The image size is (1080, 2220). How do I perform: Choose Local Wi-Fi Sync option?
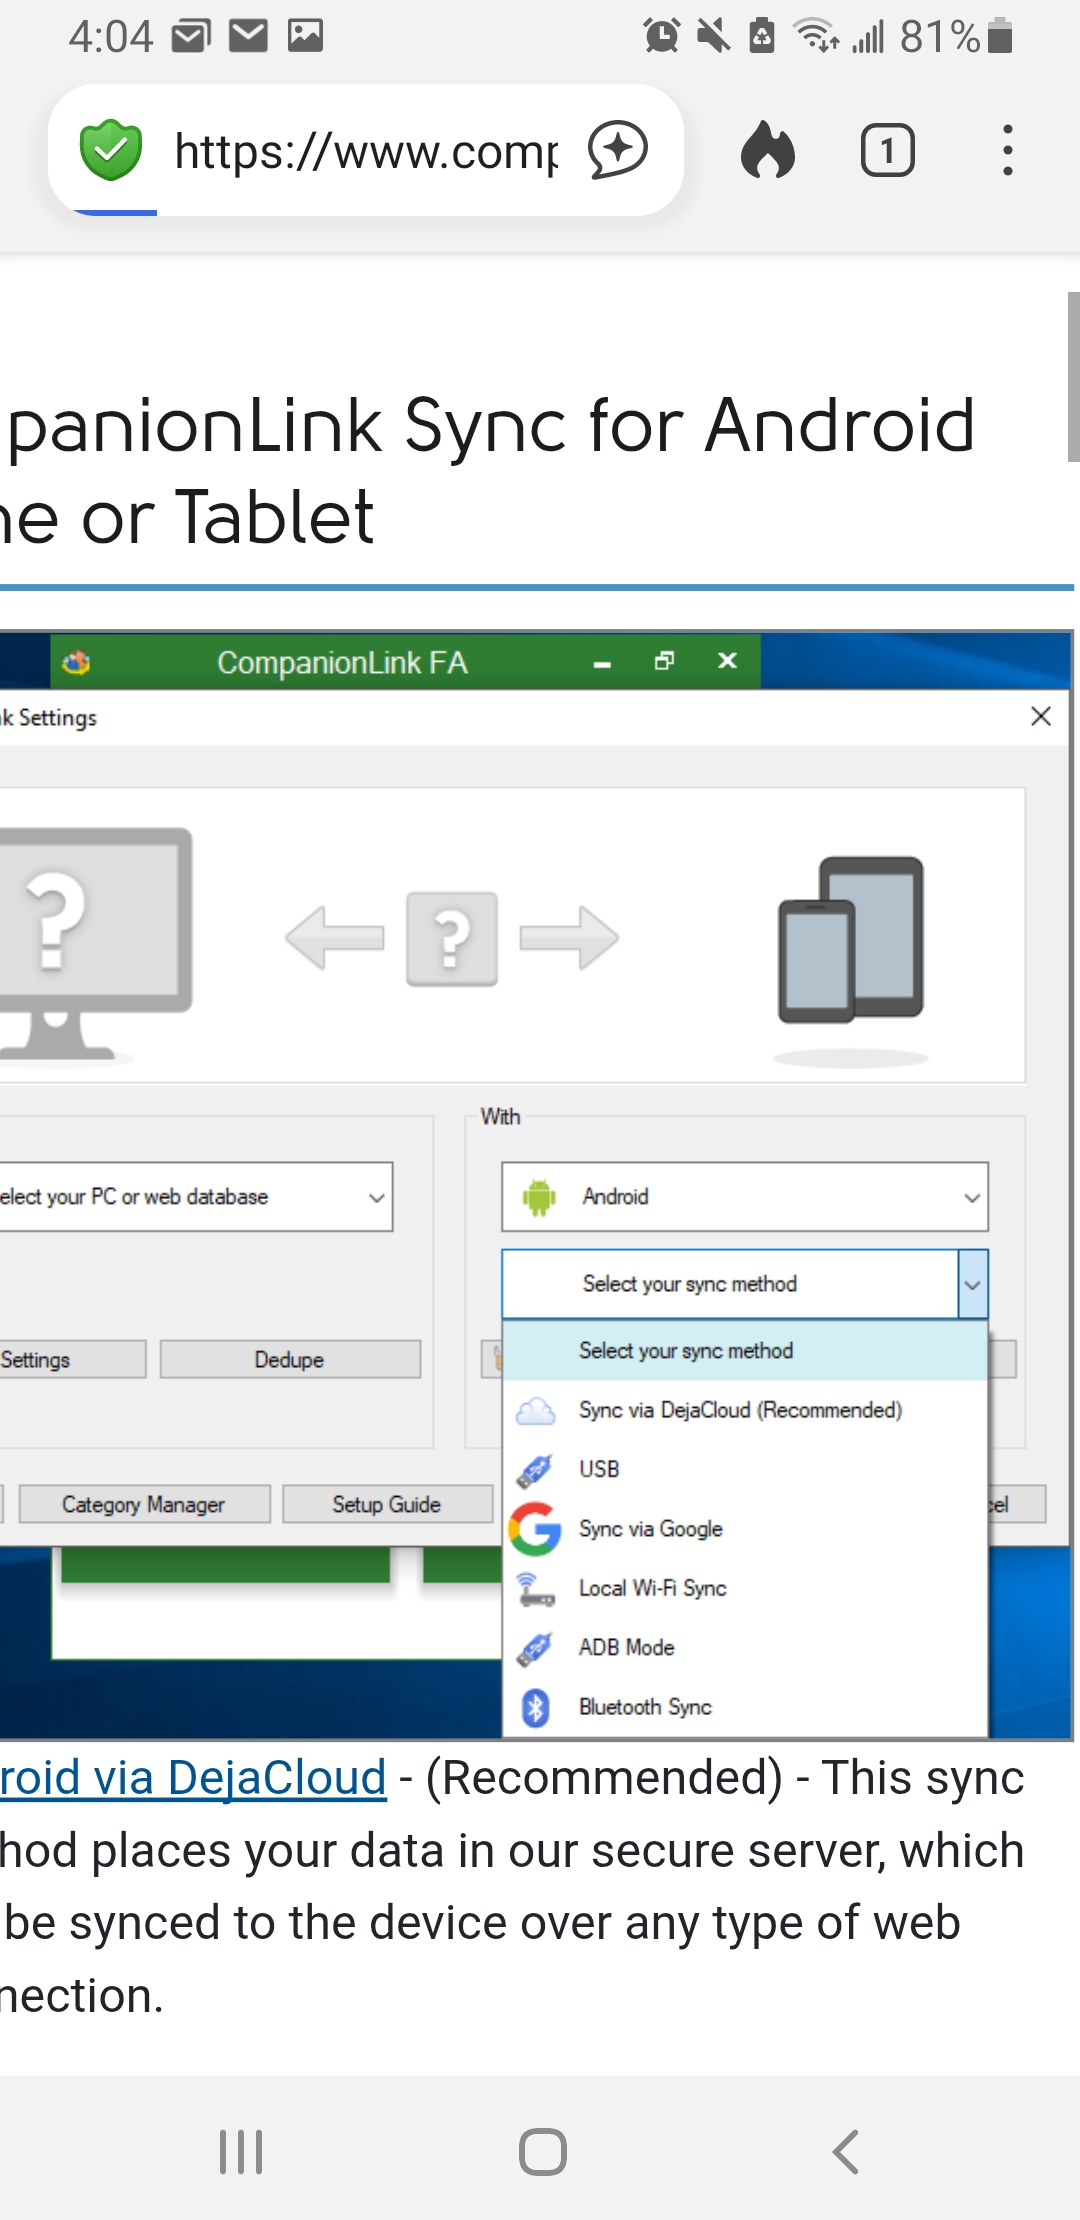coord(745,1588)
